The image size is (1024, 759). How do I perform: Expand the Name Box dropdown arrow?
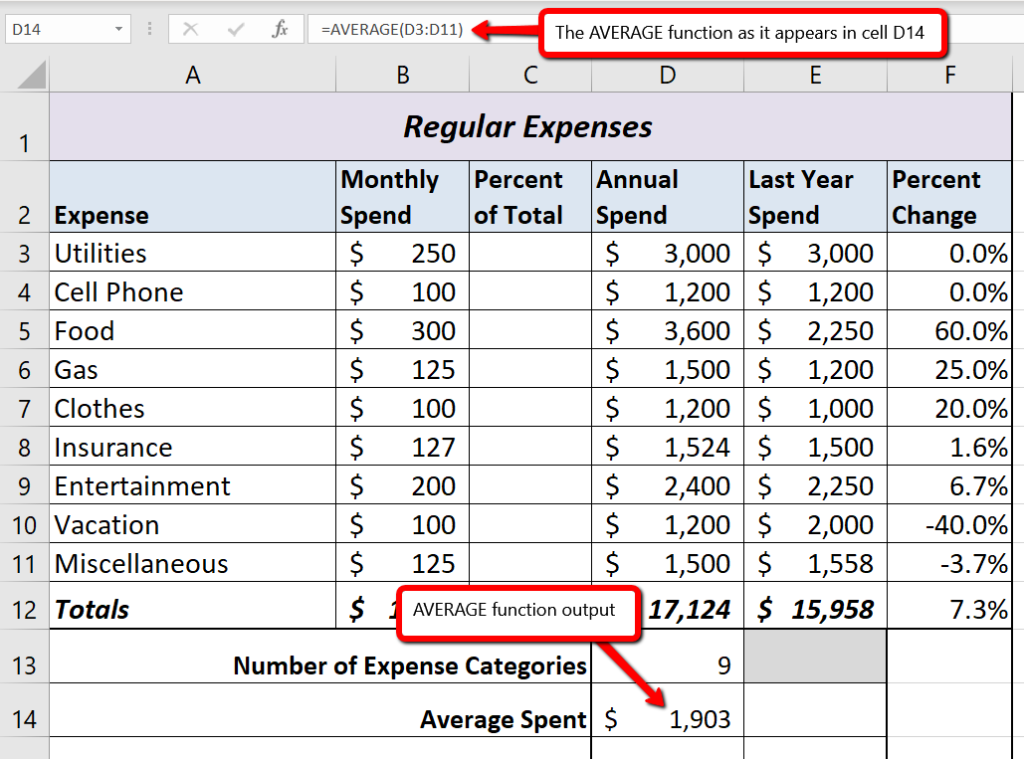click(x=118, y=29)
